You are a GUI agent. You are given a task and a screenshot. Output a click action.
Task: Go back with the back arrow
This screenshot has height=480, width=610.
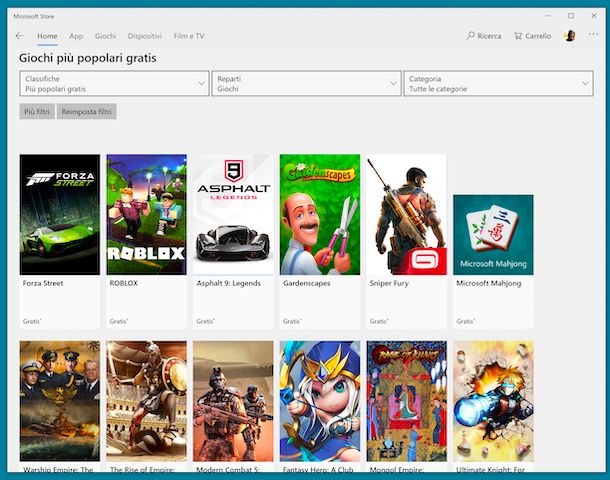click(19, 36)
